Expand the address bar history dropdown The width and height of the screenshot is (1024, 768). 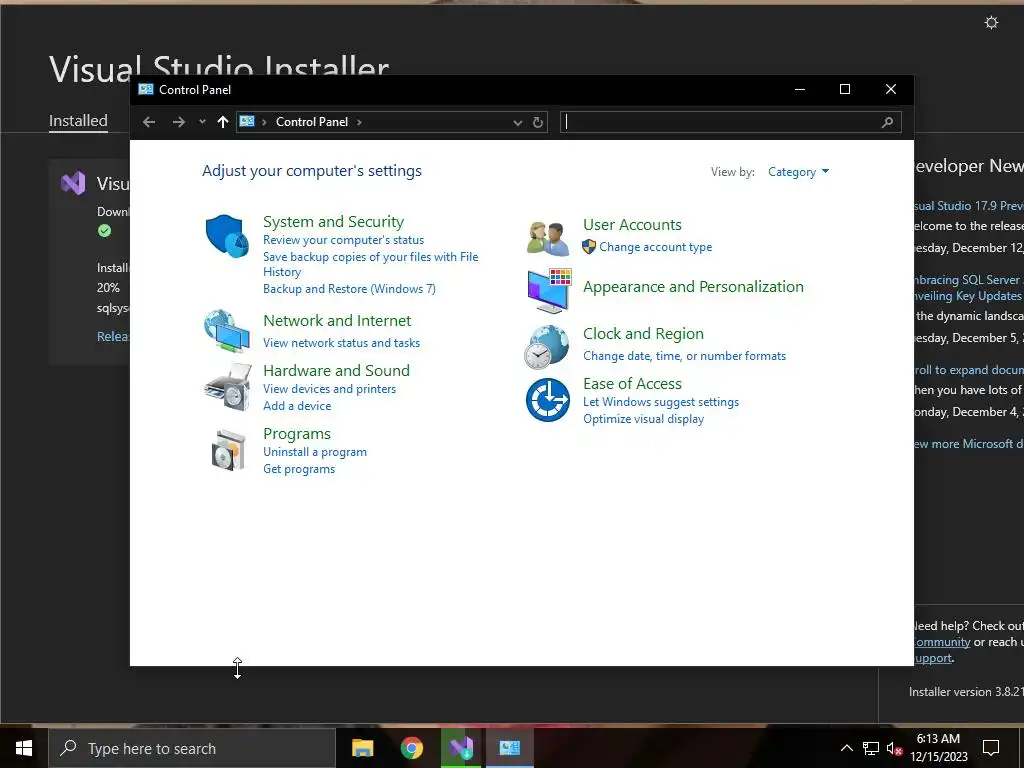pos(517,122)
